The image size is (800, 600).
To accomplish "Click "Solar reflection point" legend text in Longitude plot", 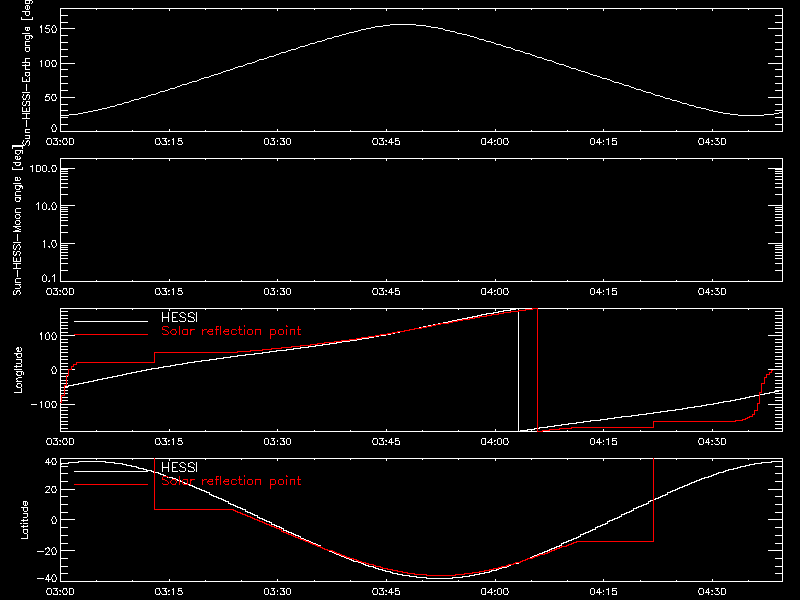I will click(231, 331).
